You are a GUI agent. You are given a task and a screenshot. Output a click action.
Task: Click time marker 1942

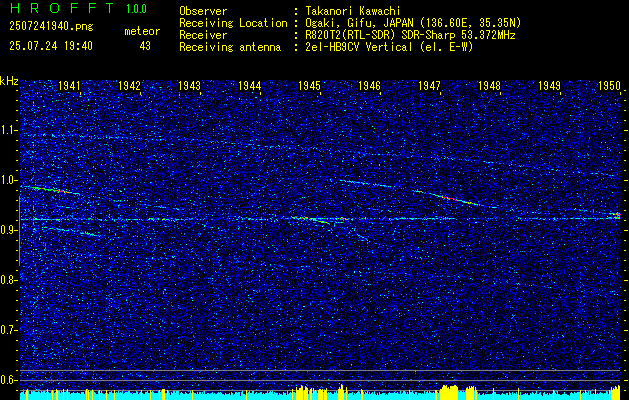(x=129, y=86)
